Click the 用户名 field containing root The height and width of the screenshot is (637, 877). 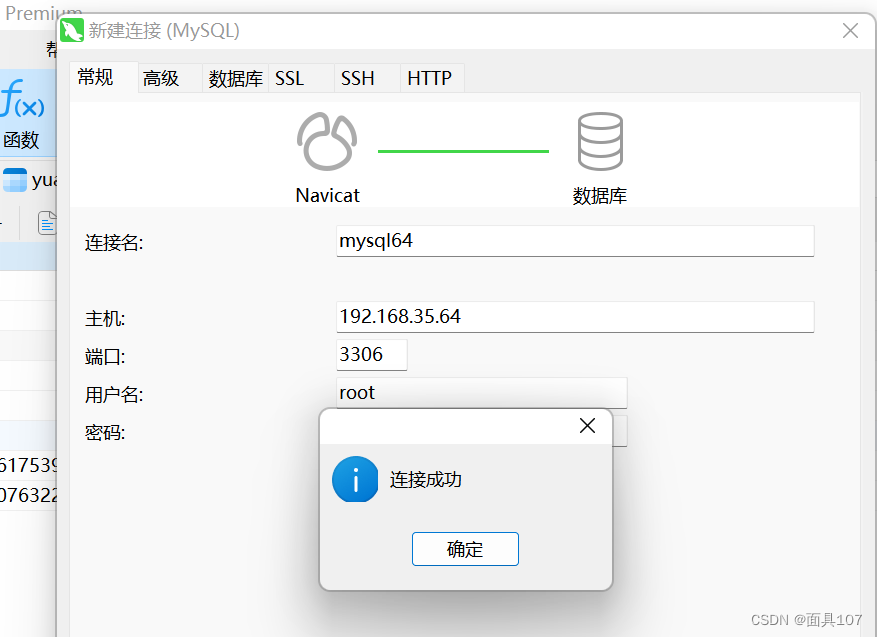(x=482, y=393)
